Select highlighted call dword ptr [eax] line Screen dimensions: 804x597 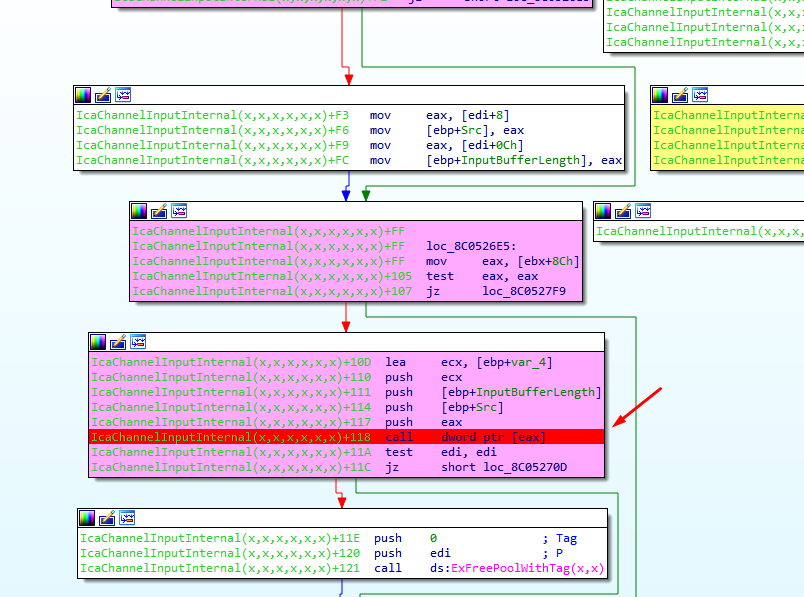tap(347, 437)
